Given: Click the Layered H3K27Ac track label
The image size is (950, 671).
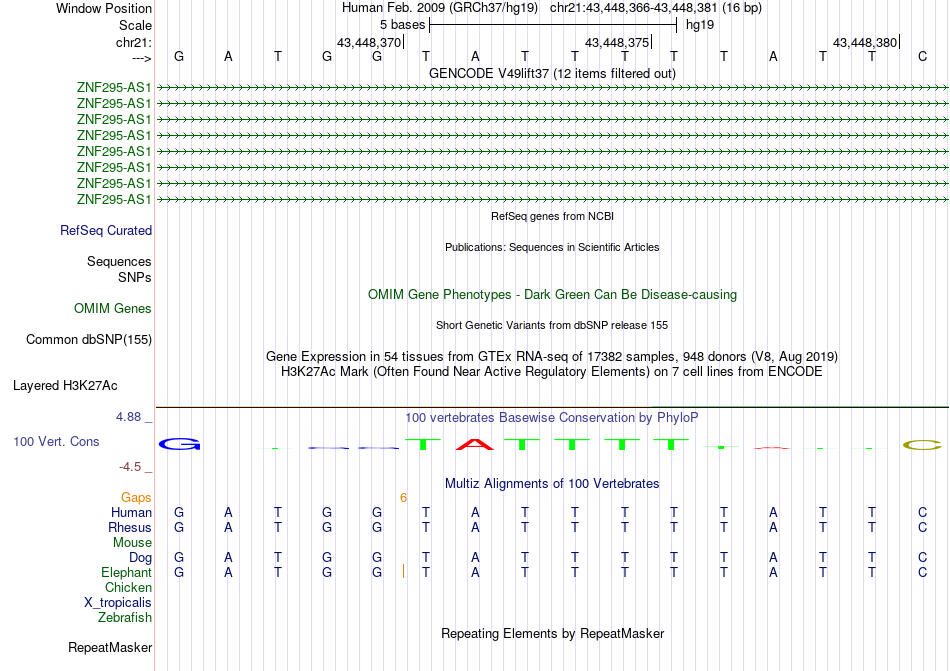Looking at the screenshot, I should [65, 386].
